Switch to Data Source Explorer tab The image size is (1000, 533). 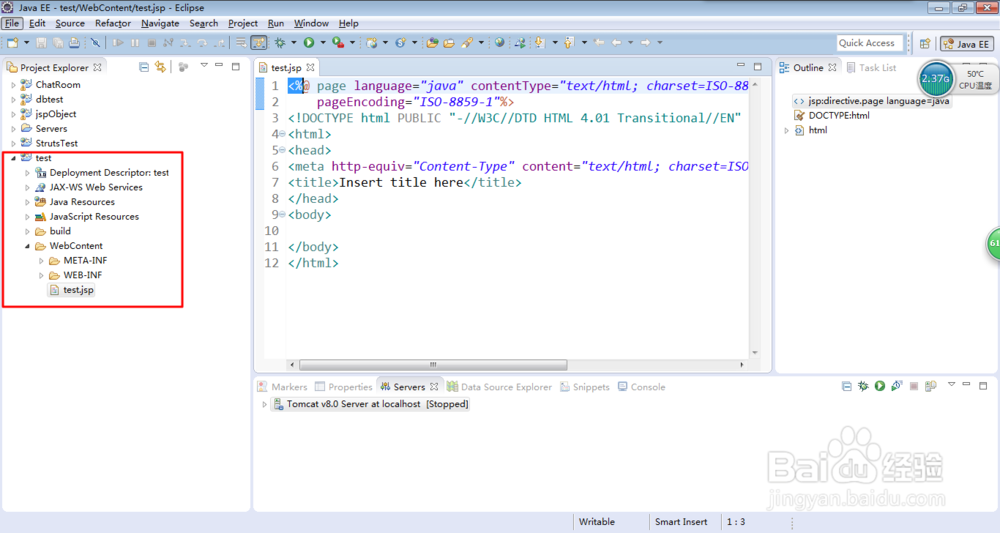click(x=499, y=387)
